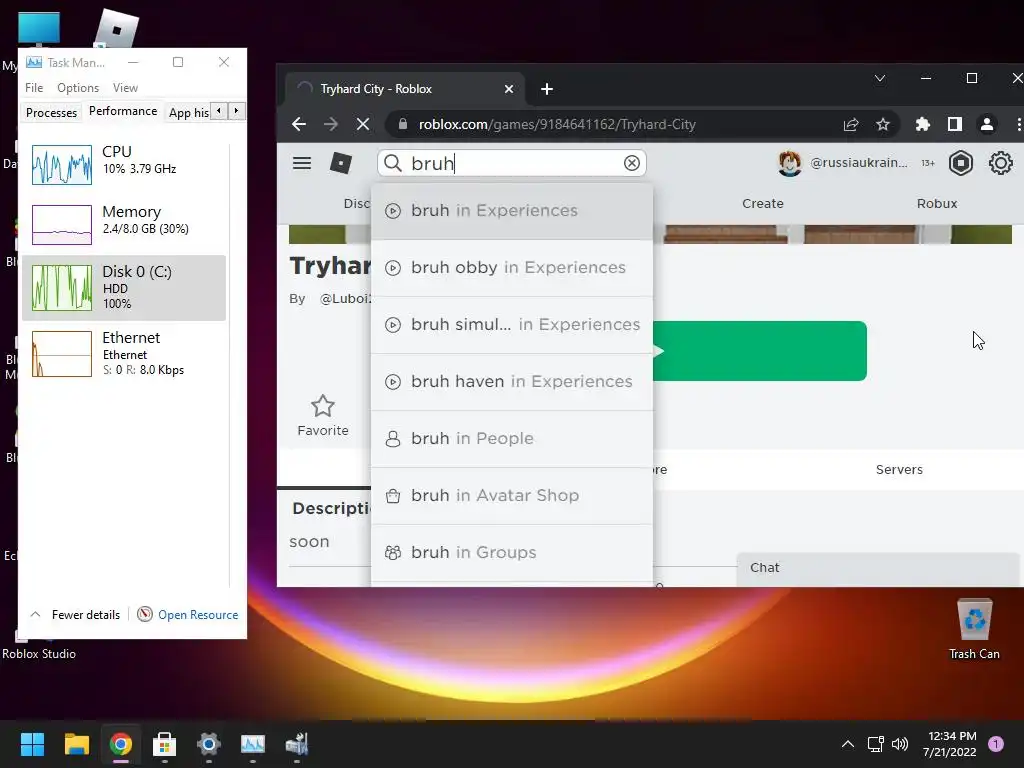Image resolution: width=1024 pixels, height=768 pixels.
Task: Open the Chat panel bar
Action: pyautogui.click(x=878, y=568)
